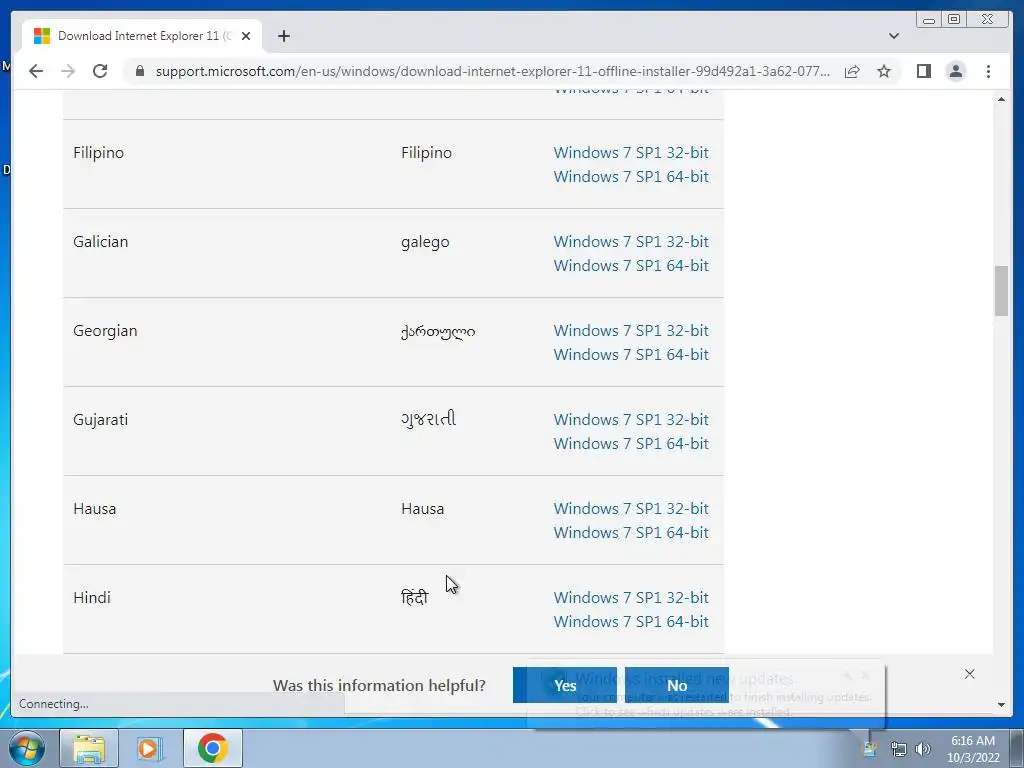Click the vertical scrollbar thumb

pyautogui.click(x=1001, y=291)
